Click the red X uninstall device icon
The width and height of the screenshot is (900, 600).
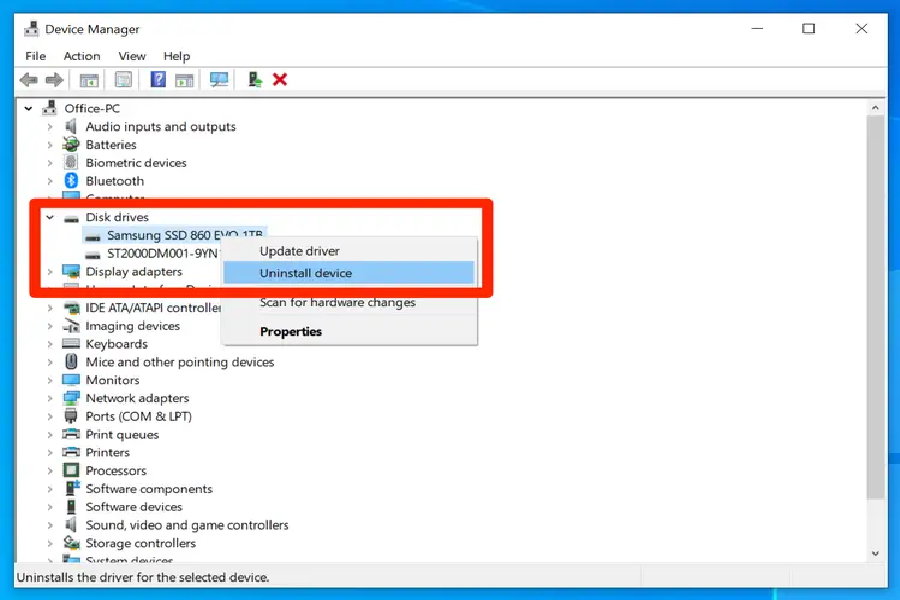click(280, 80)
